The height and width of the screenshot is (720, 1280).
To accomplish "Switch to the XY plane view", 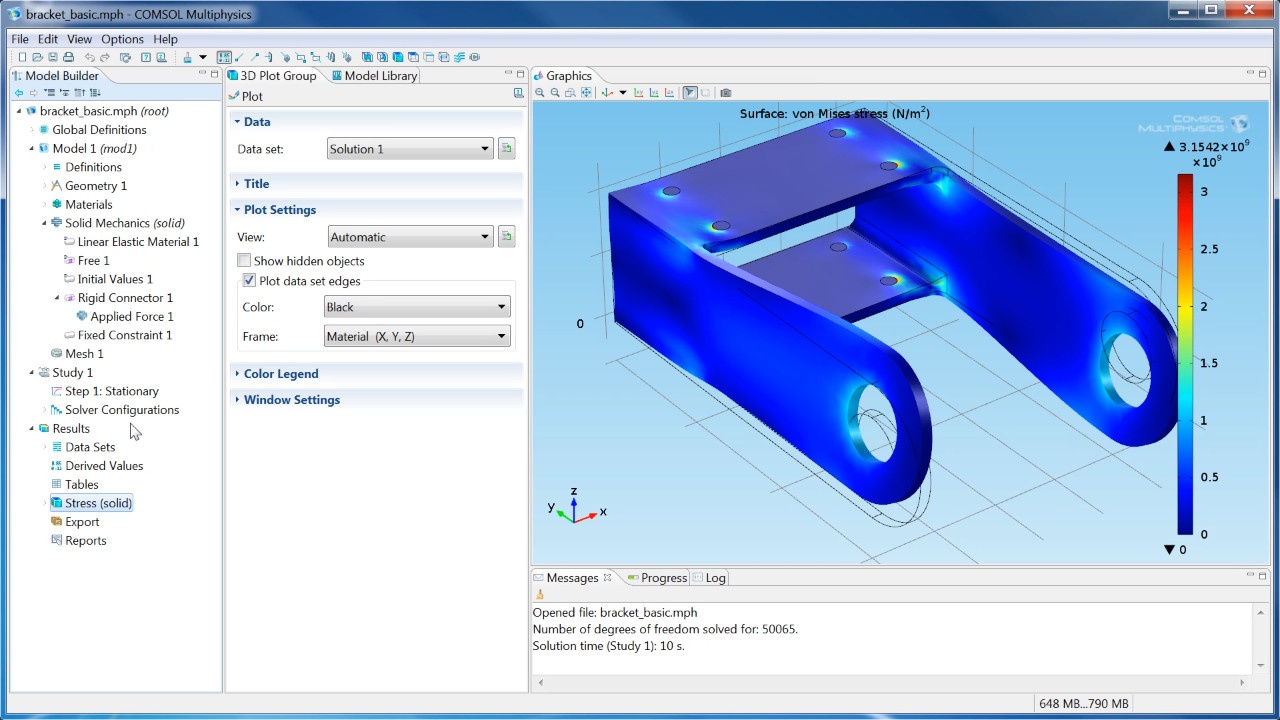I will coord(638,92).
